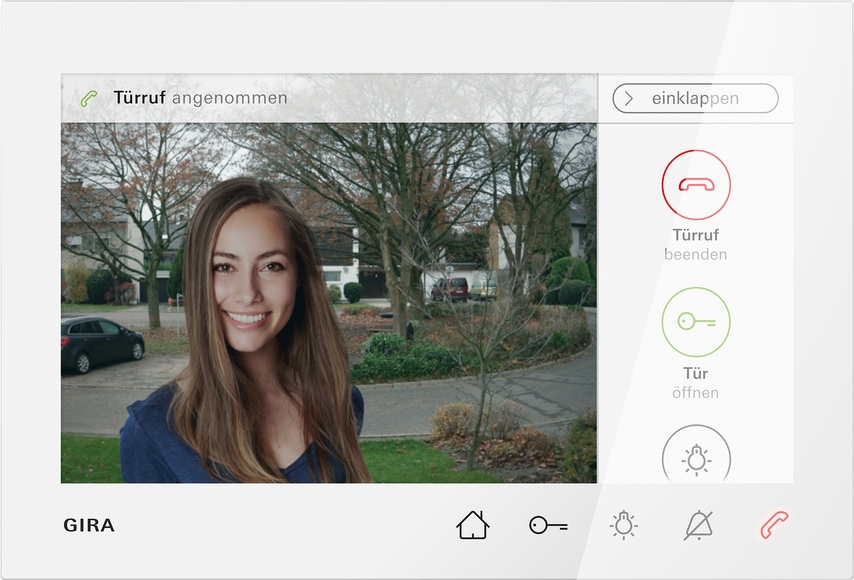The image size is (854, 580).
Task: Select the 'Tür öffnen' text label
Action: (x=695, y=383)
